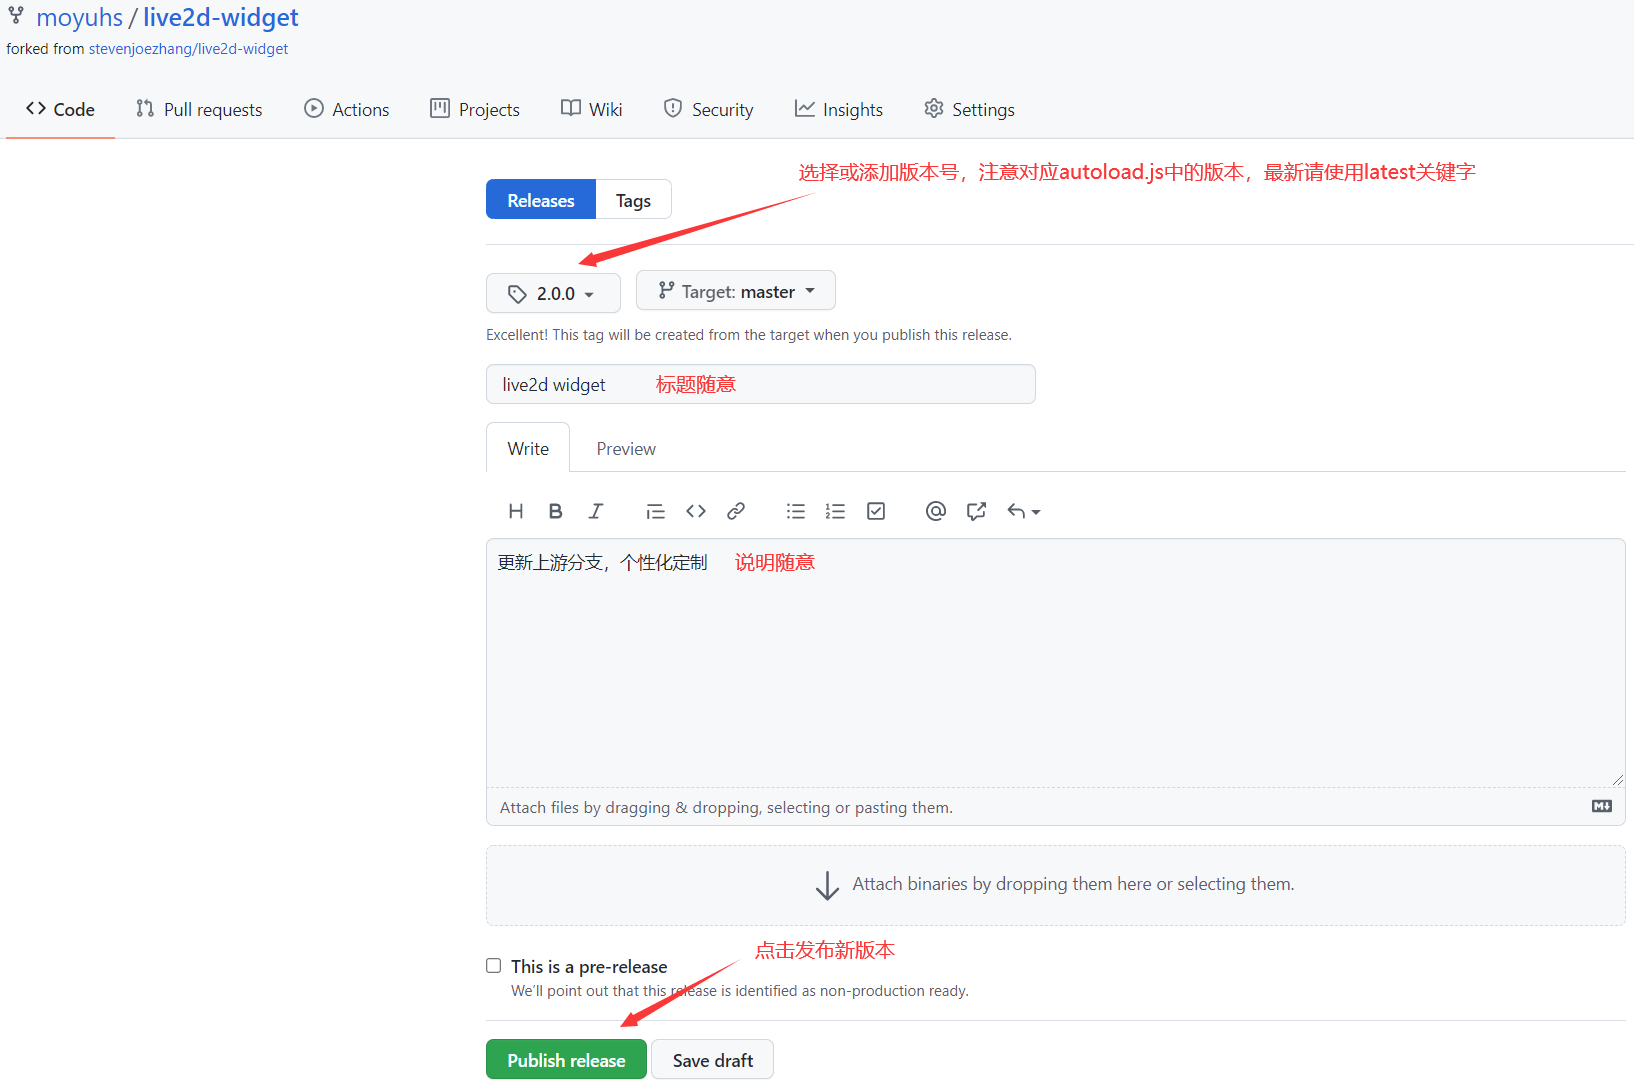Open the Wiki tab
1634x1082 pixels.
coord(592,109)
